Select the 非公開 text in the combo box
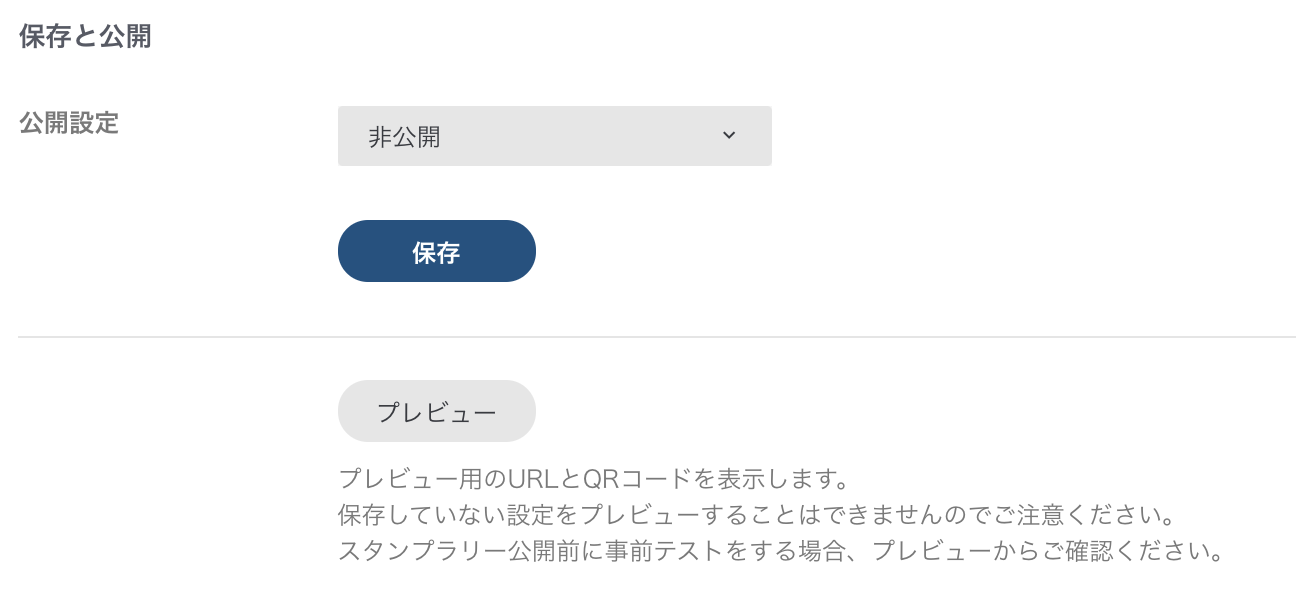Image resolution: width=1296 pixels, height=608 pixels. point(404,137)
